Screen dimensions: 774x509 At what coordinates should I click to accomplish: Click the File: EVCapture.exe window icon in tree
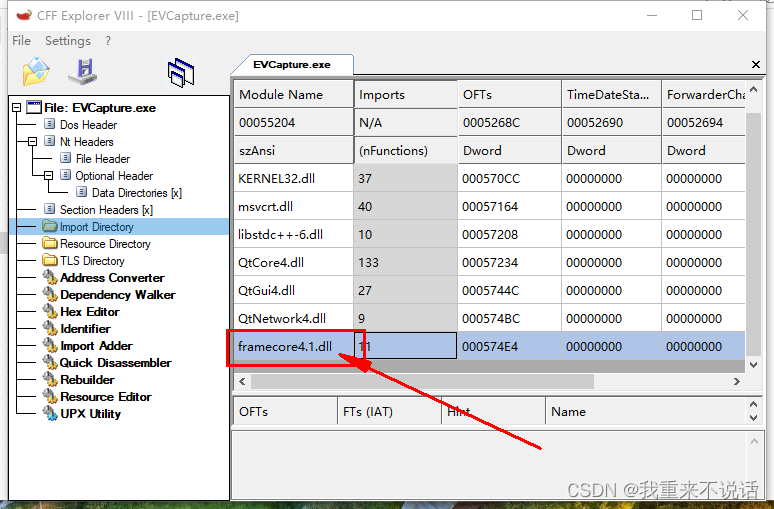34,107
